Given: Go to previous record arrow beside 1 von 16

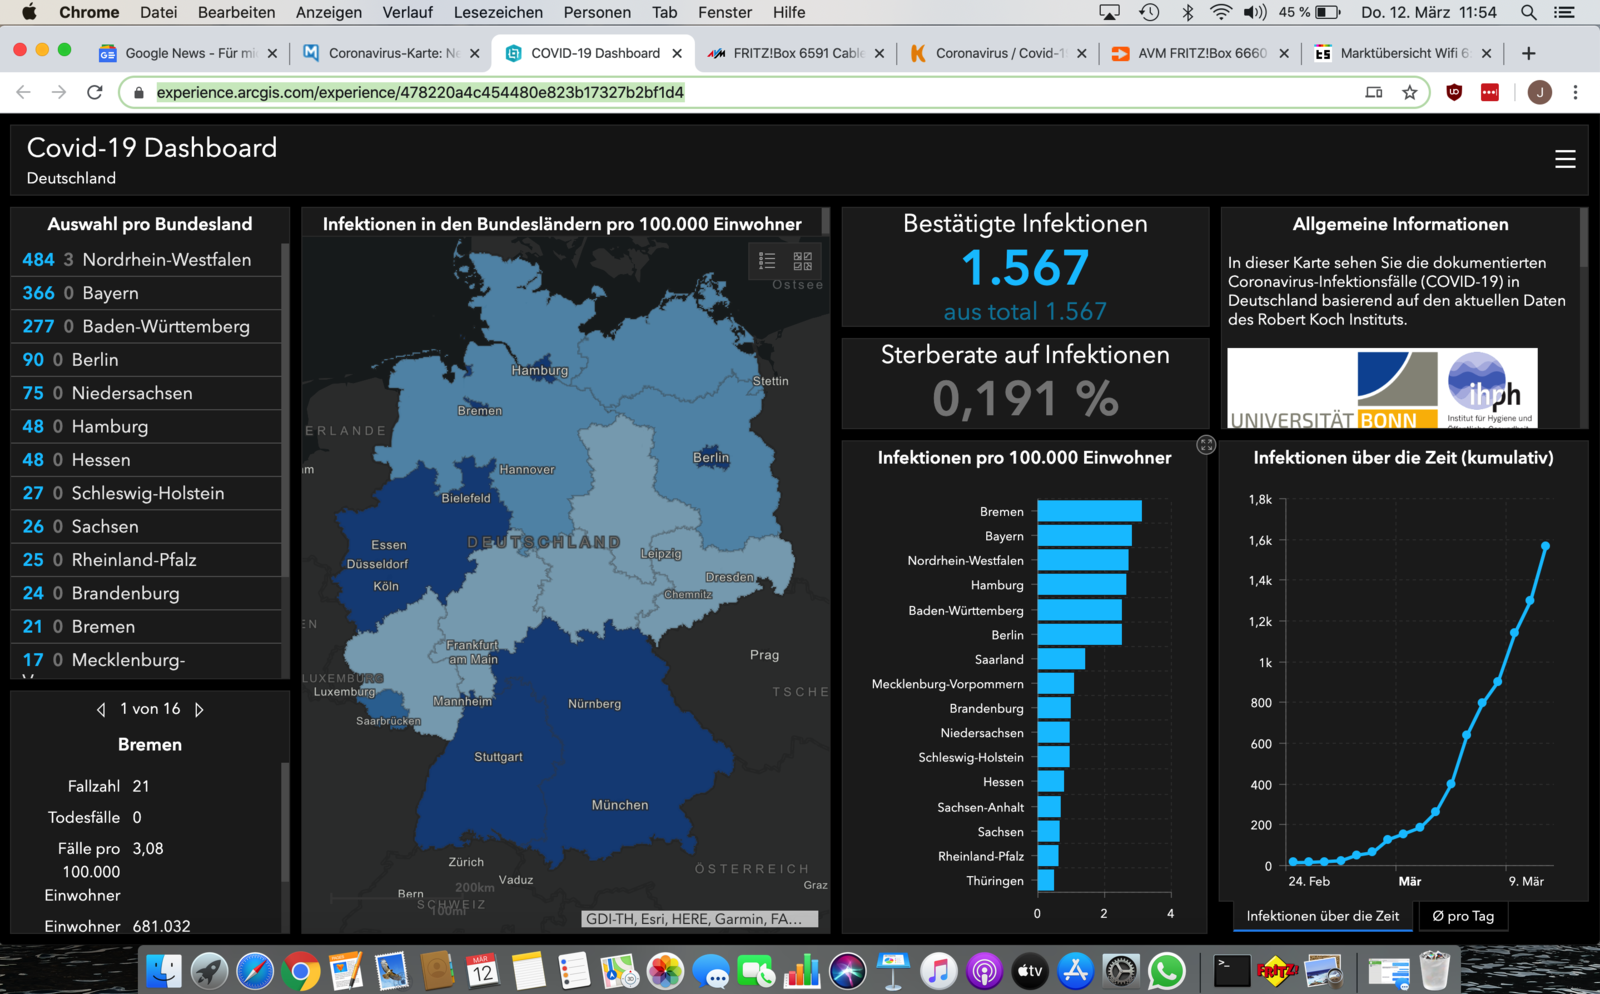Looking at the screenshot, I should (101, 709).
